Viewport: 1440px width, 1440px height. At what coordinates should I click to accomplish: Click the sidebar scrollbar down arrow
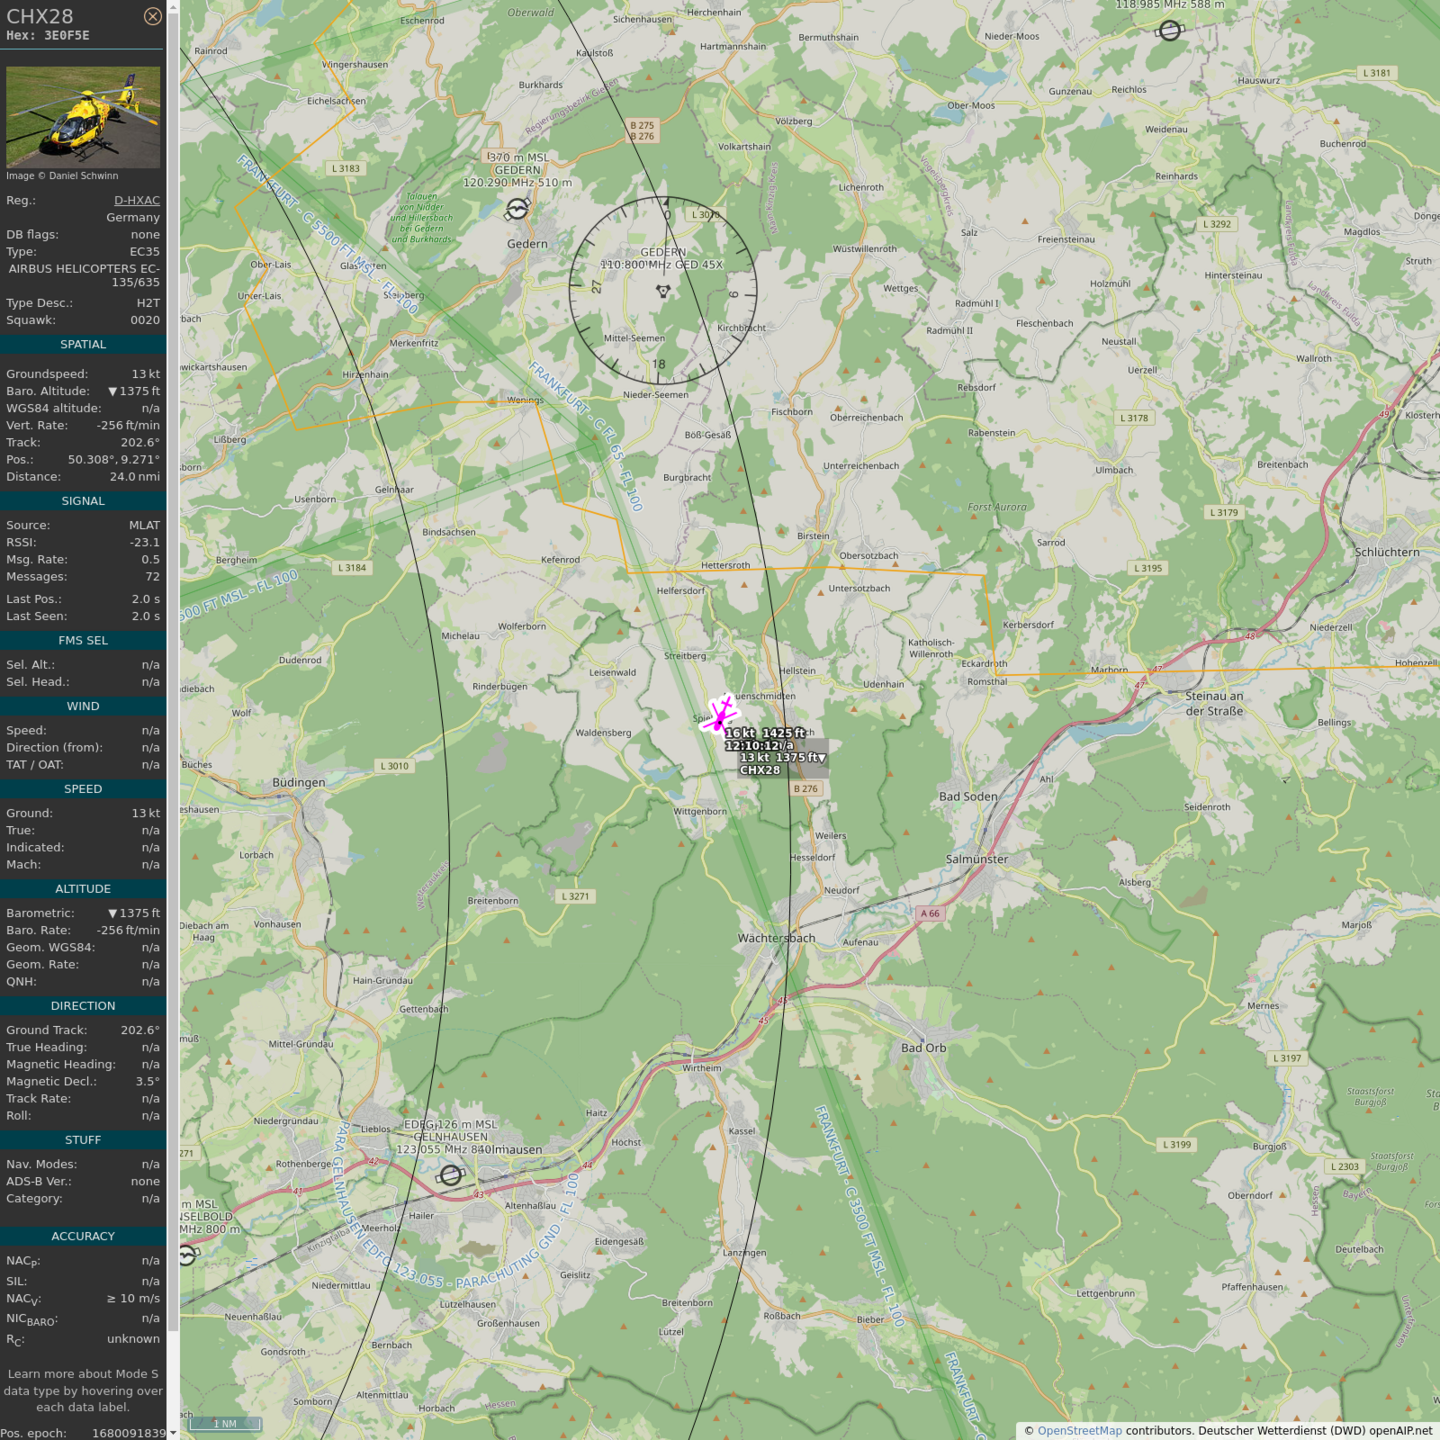tap(173, 1432)
